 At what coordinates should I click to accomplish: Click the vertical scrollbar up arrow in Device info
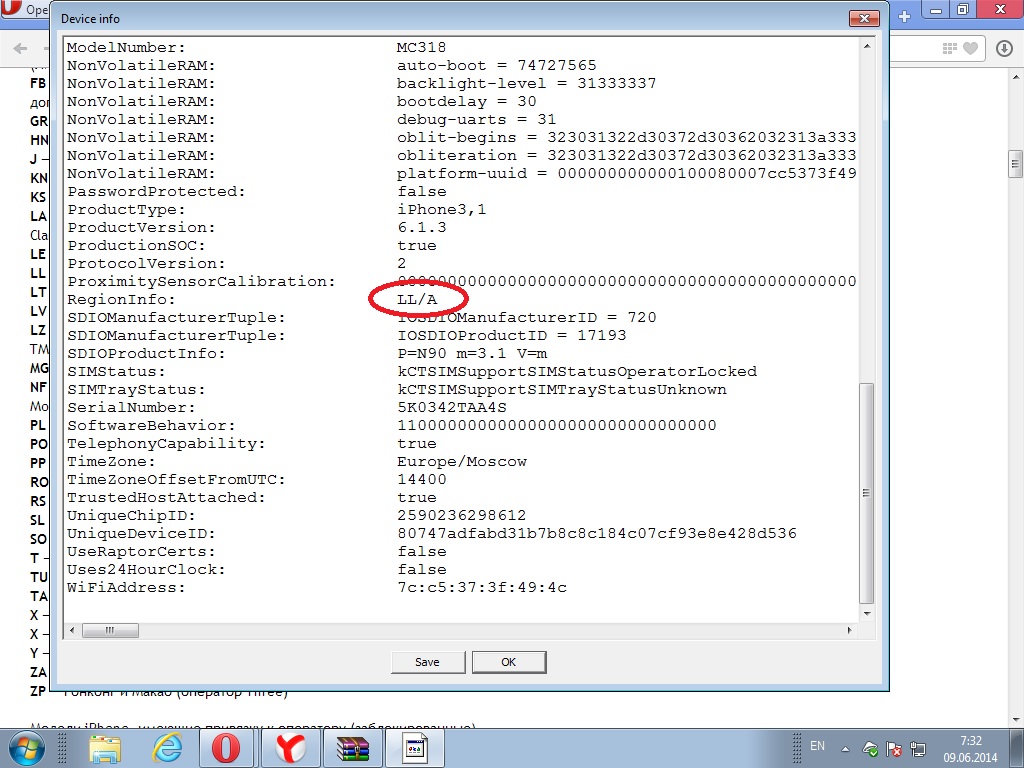[x=867, y=46]
